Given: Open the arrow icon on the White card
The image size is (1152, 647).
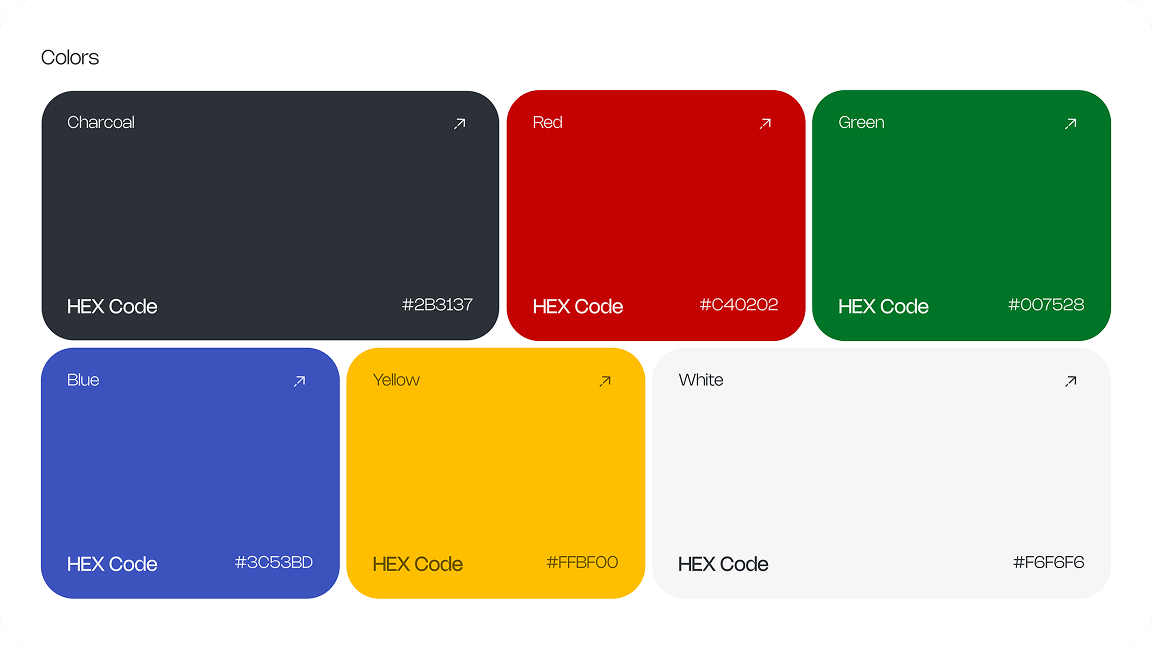Looking at the screenshot, I should [x=1071, y=381].
